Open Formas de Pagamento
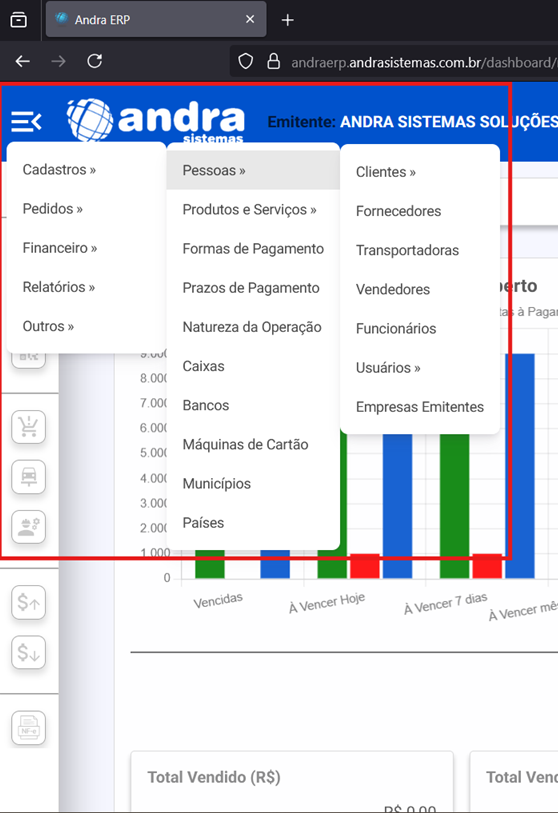Viewport: 558px width, 813px height. coord(253,249)
